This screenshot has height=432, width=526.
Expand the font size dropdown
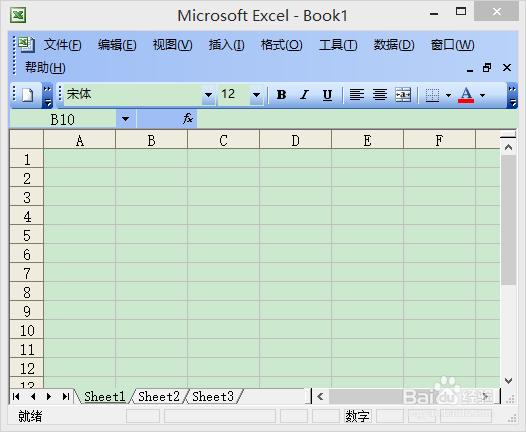257,95
